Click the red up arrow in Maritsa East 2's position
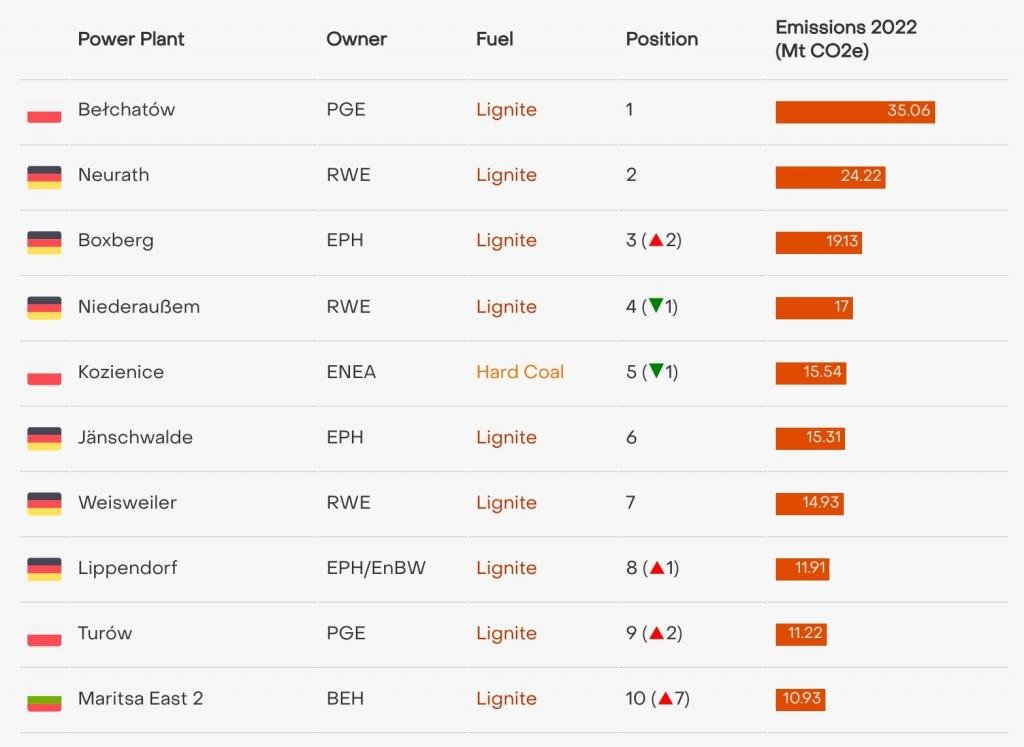 (664, 699)
